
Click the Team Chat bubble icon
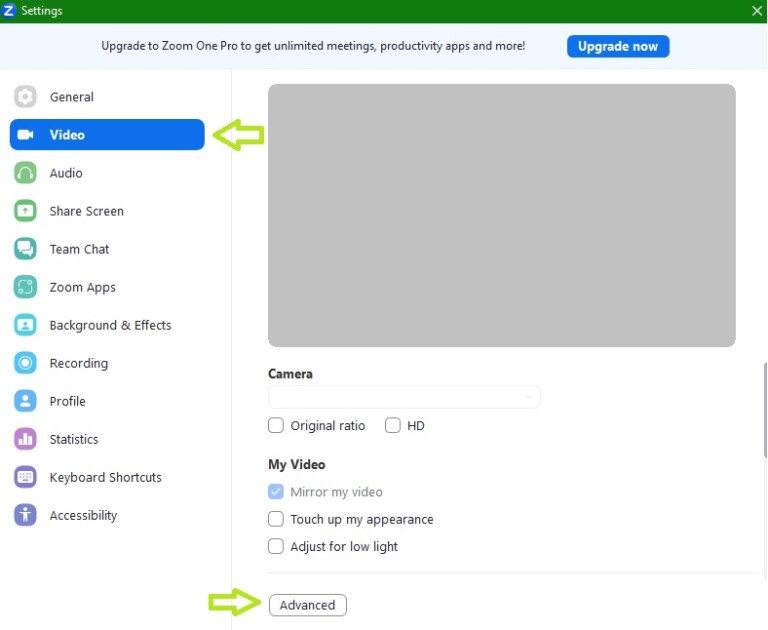(x=25, y=249)
